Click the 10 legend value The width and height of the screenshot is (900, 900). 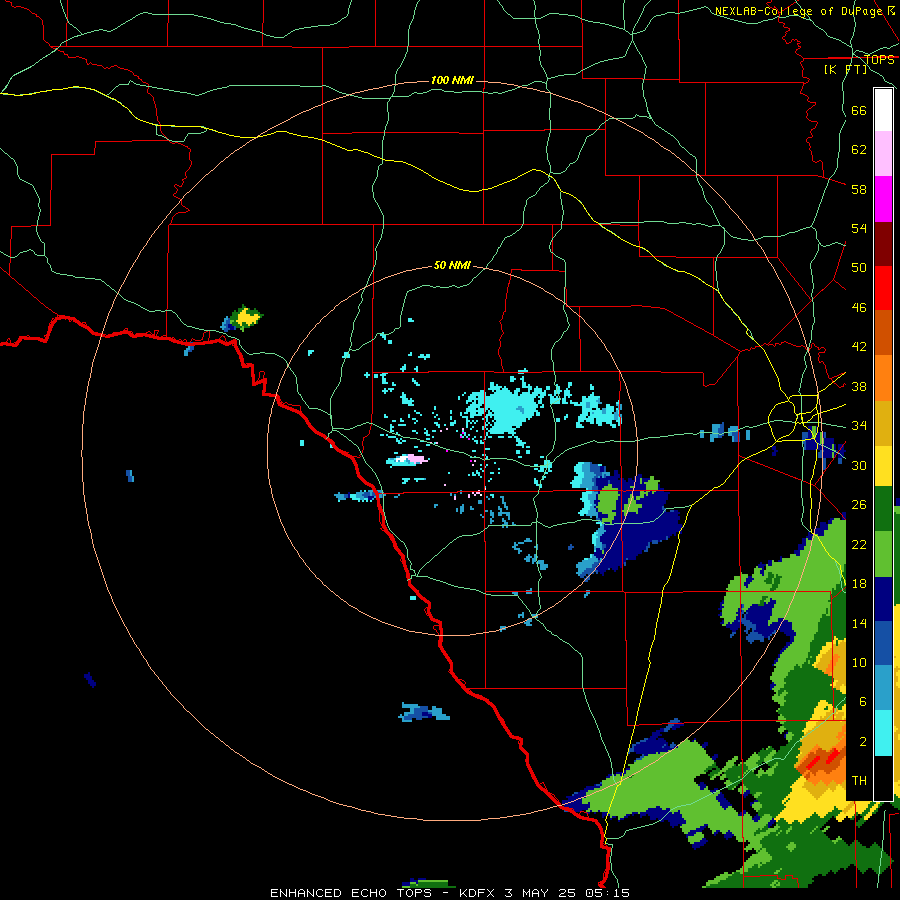point(859,662)
